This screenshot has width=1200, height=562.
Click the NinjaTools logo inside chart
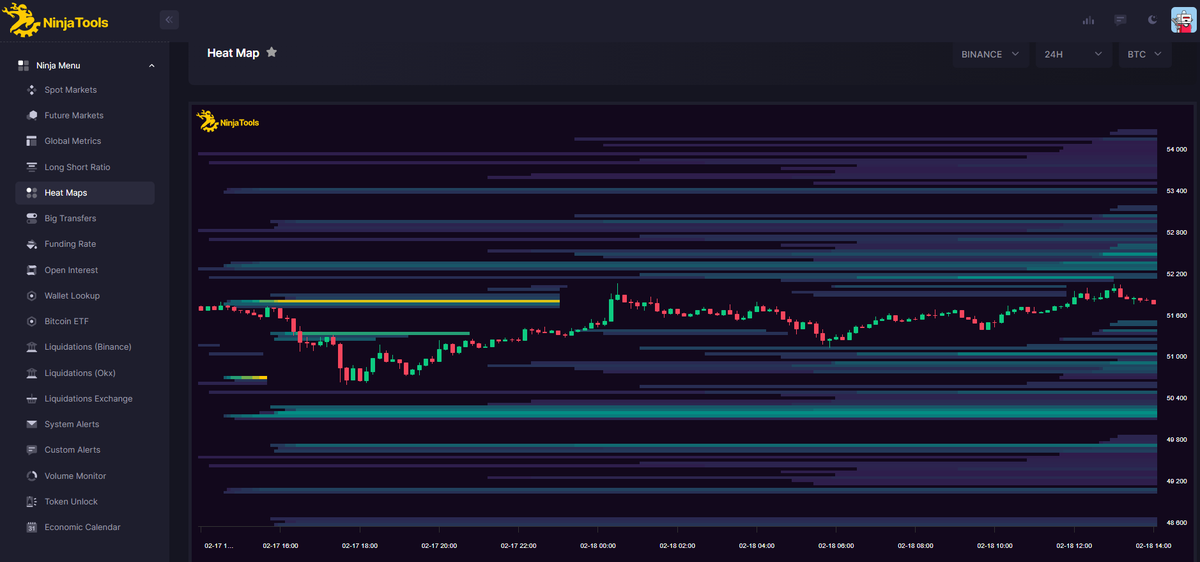(227, 121)
